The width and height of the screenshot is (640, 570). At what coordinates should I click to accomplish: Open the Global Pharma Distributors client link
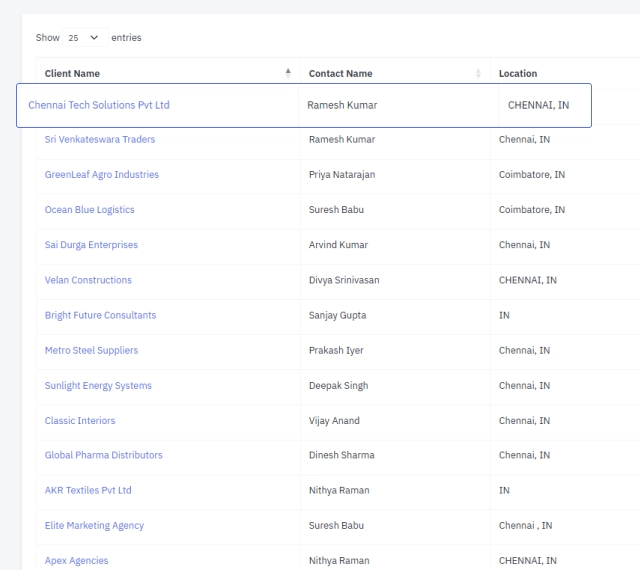[103, 455]
